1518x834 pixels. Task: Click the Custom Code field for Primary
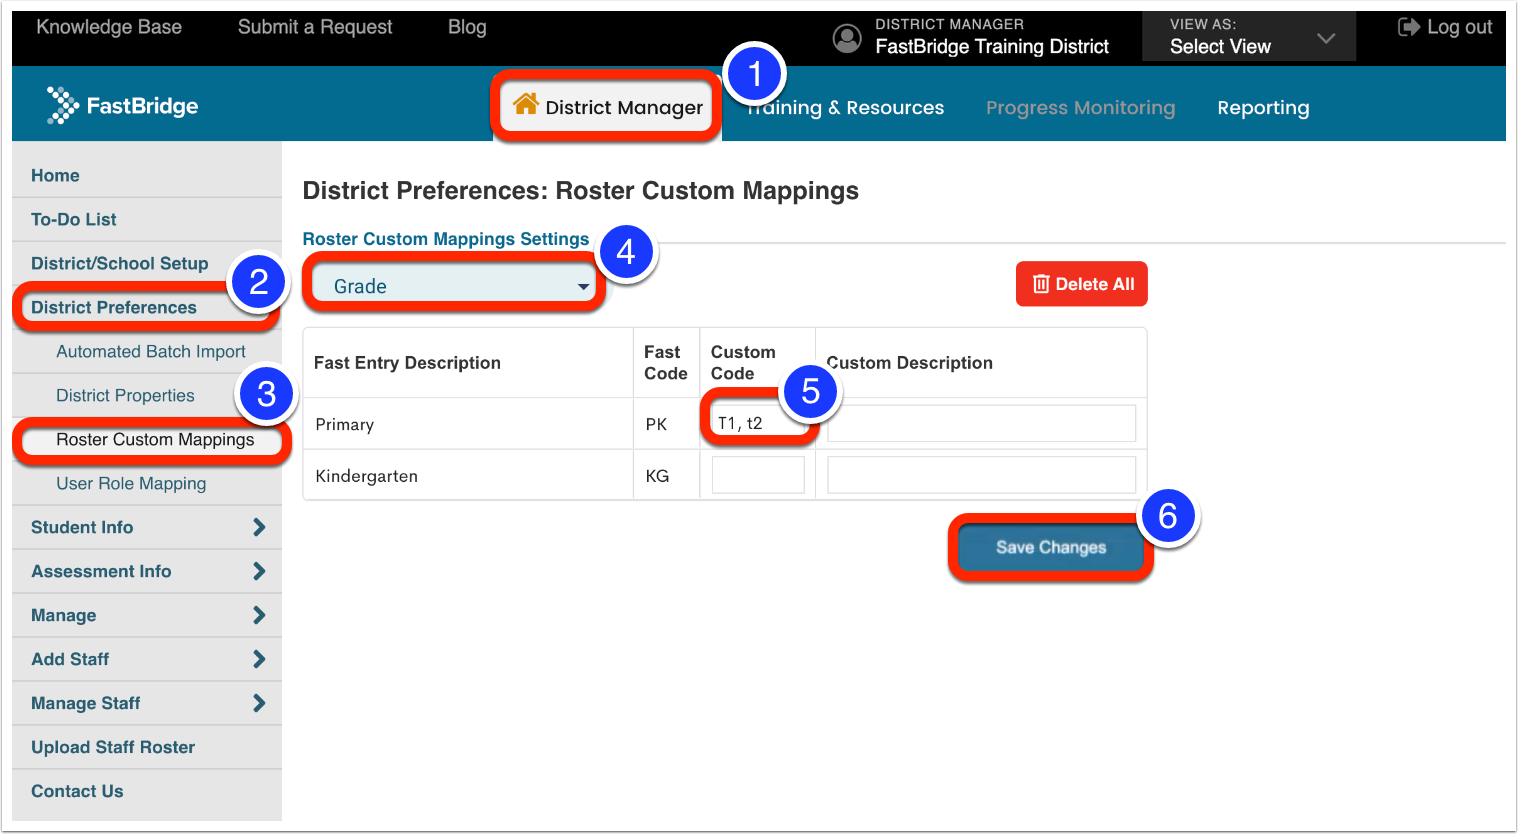(x=758, y=423)
